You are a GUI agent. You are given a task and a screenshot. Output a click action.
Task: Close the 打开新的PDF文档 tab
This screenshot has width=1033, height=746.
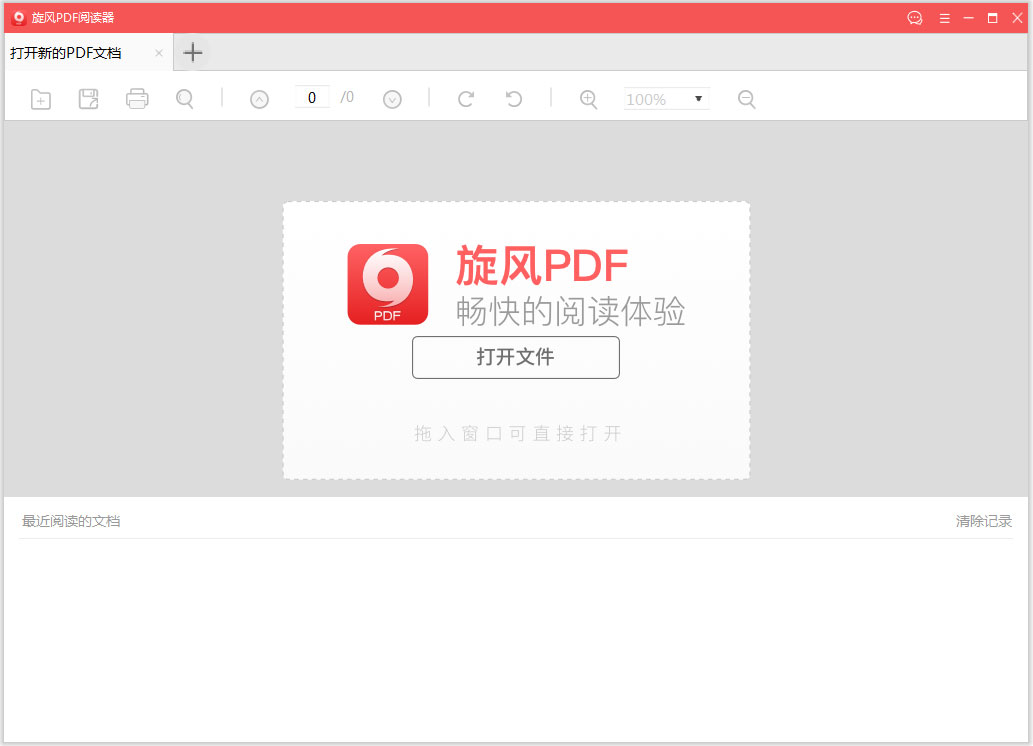click(x=158, y=53)
